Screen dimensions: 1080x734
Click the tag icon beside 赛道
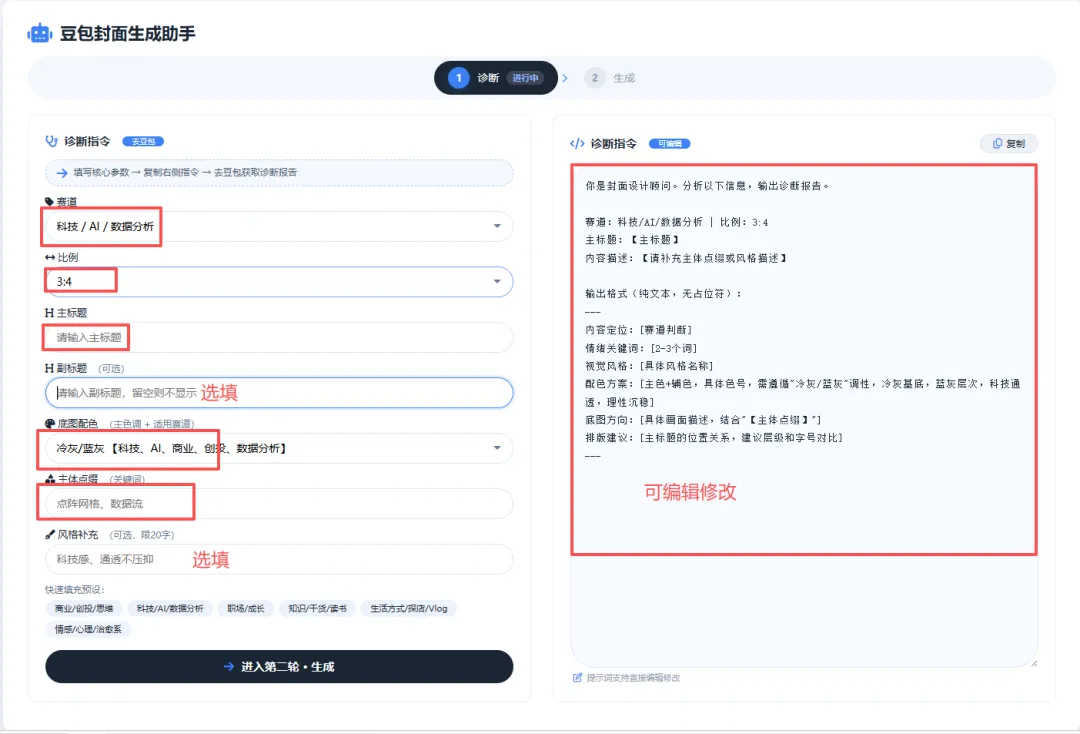pyautogui.click(x=50, y=202)
